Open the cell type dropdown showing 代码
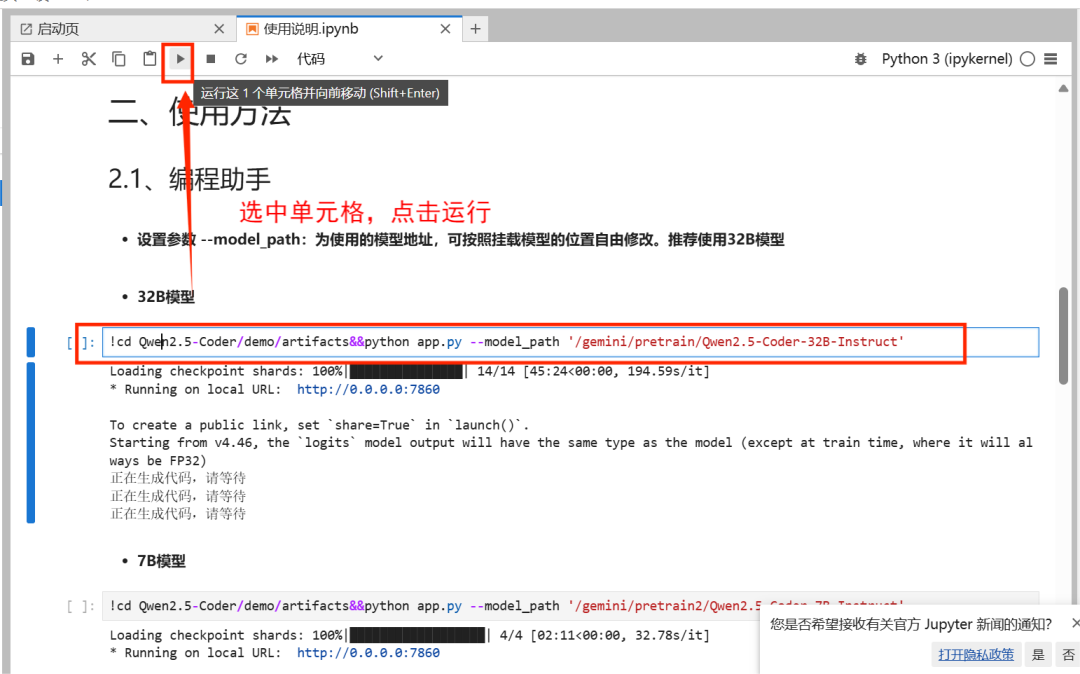1080x674 pixels. pos(340,59)
